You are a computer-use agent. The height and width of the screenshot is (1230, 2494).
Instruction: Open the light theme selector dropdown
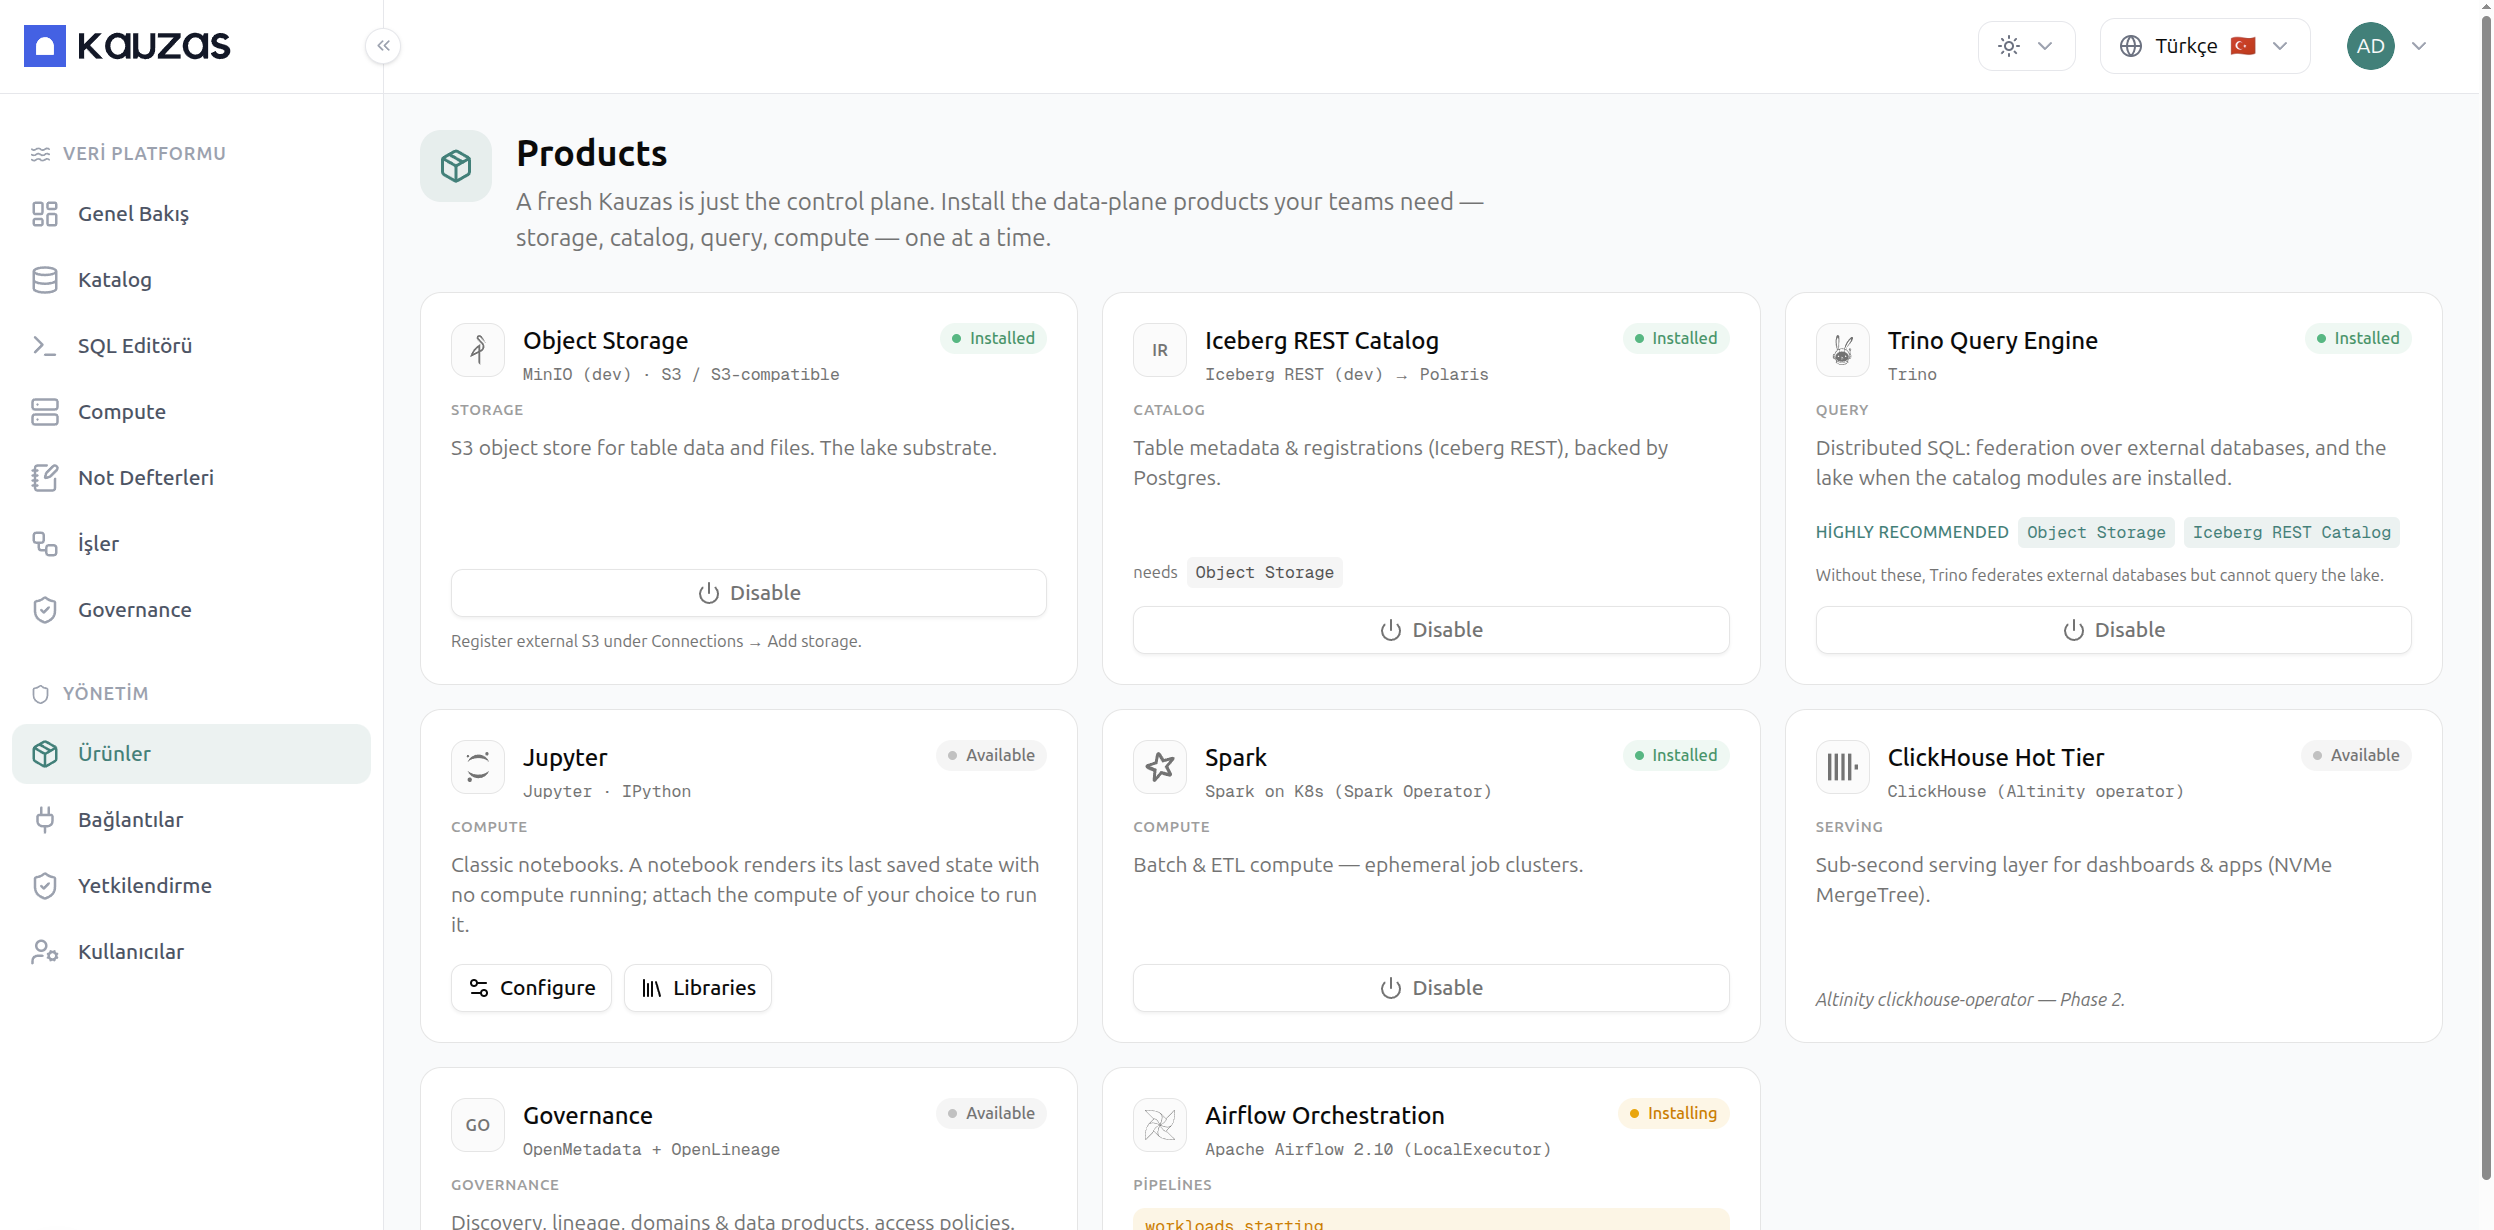2026,46
